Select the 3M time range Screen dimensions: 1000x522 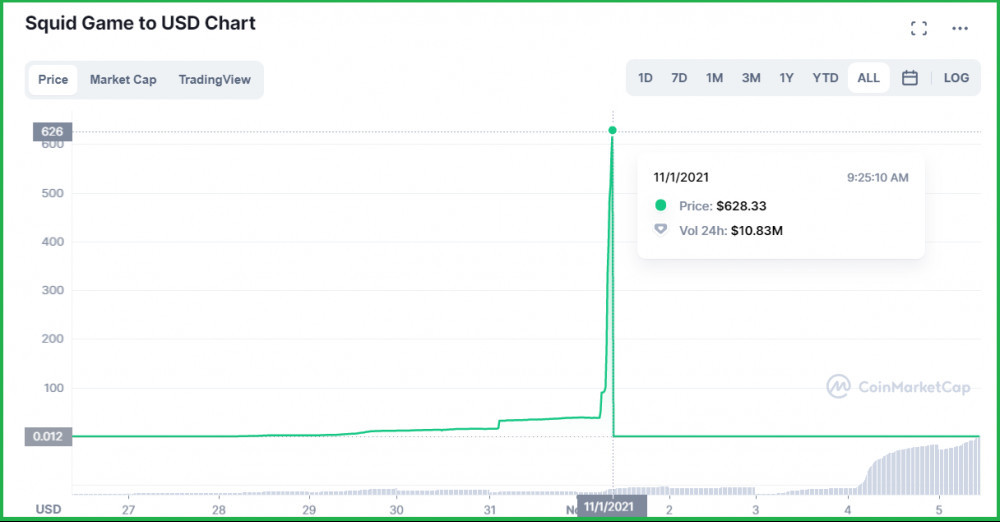[751, 78]
